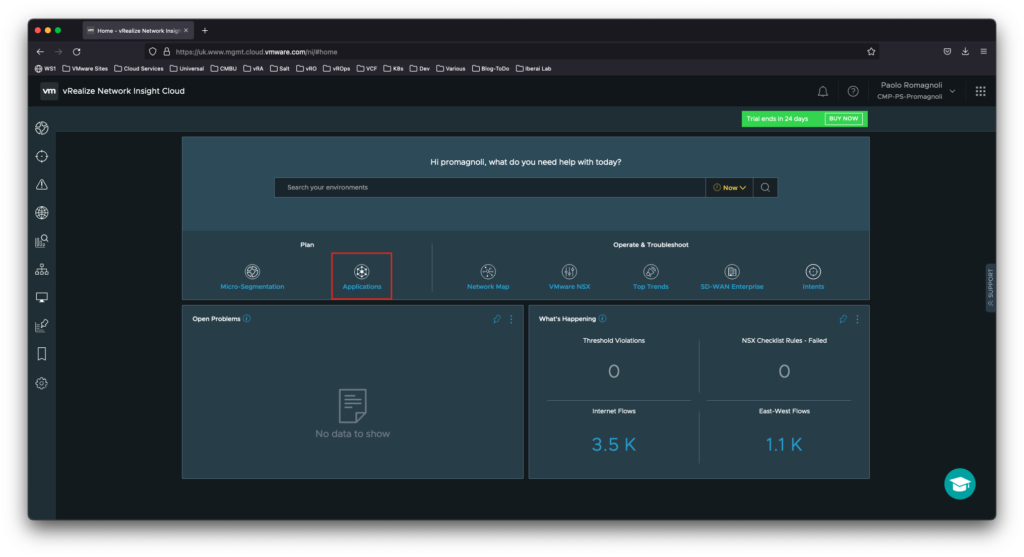Open the What's Happening widget options menu
The height and width of the screenshot is (557, 1024).
(857, 319)
